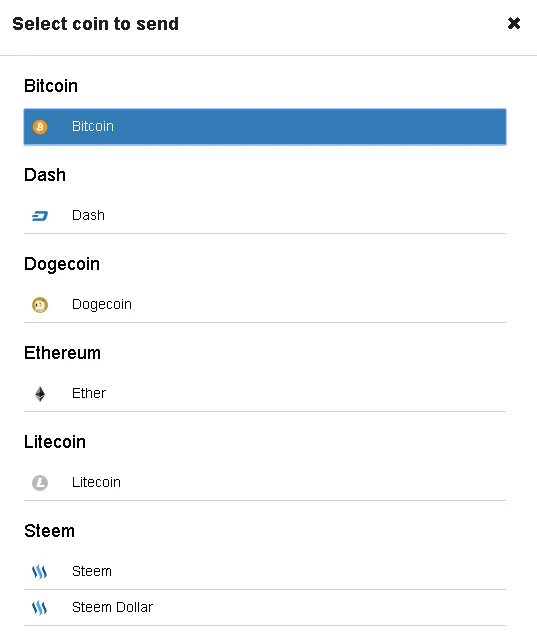Click the Ethereum group heading
Screen dimensions: 537x632
click(62, 353)
